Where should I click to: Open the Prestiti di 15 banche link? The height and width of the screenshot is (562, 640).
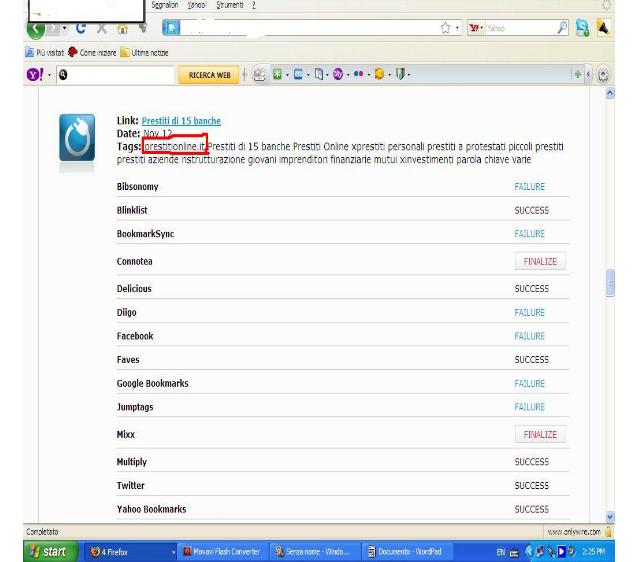click(181, 121)
